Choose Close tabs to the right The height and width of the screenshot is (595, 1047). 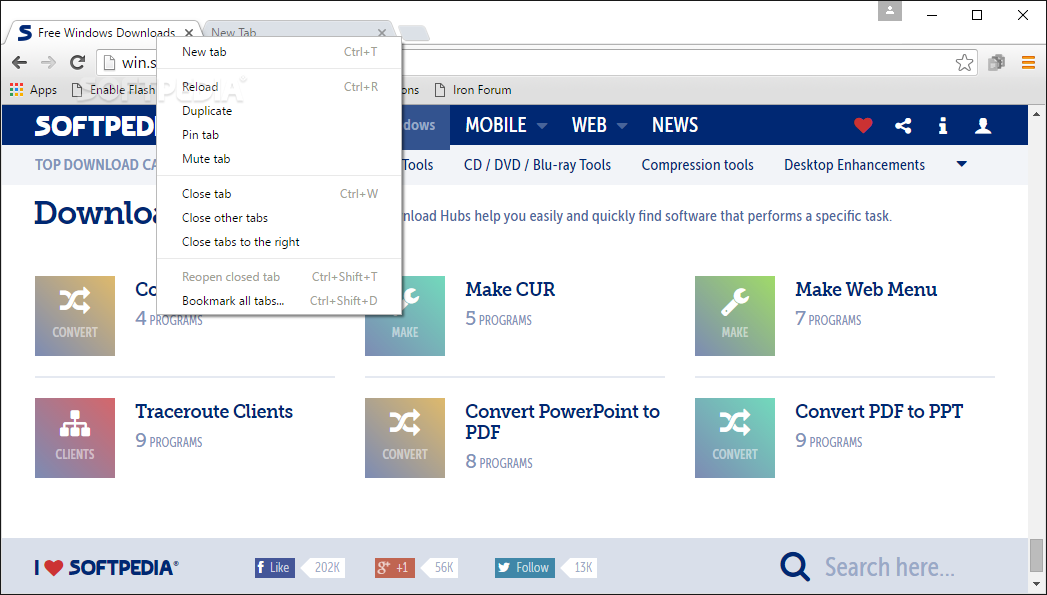279,242
